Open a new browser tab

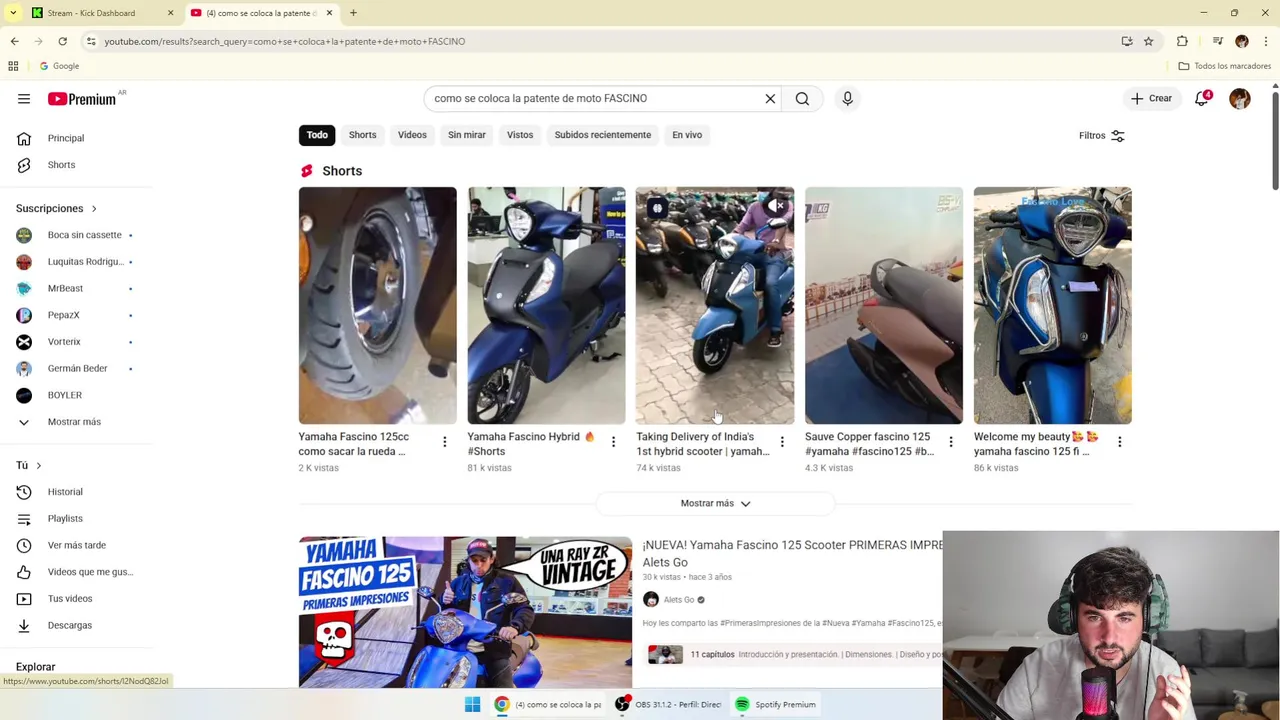[353, 13]
